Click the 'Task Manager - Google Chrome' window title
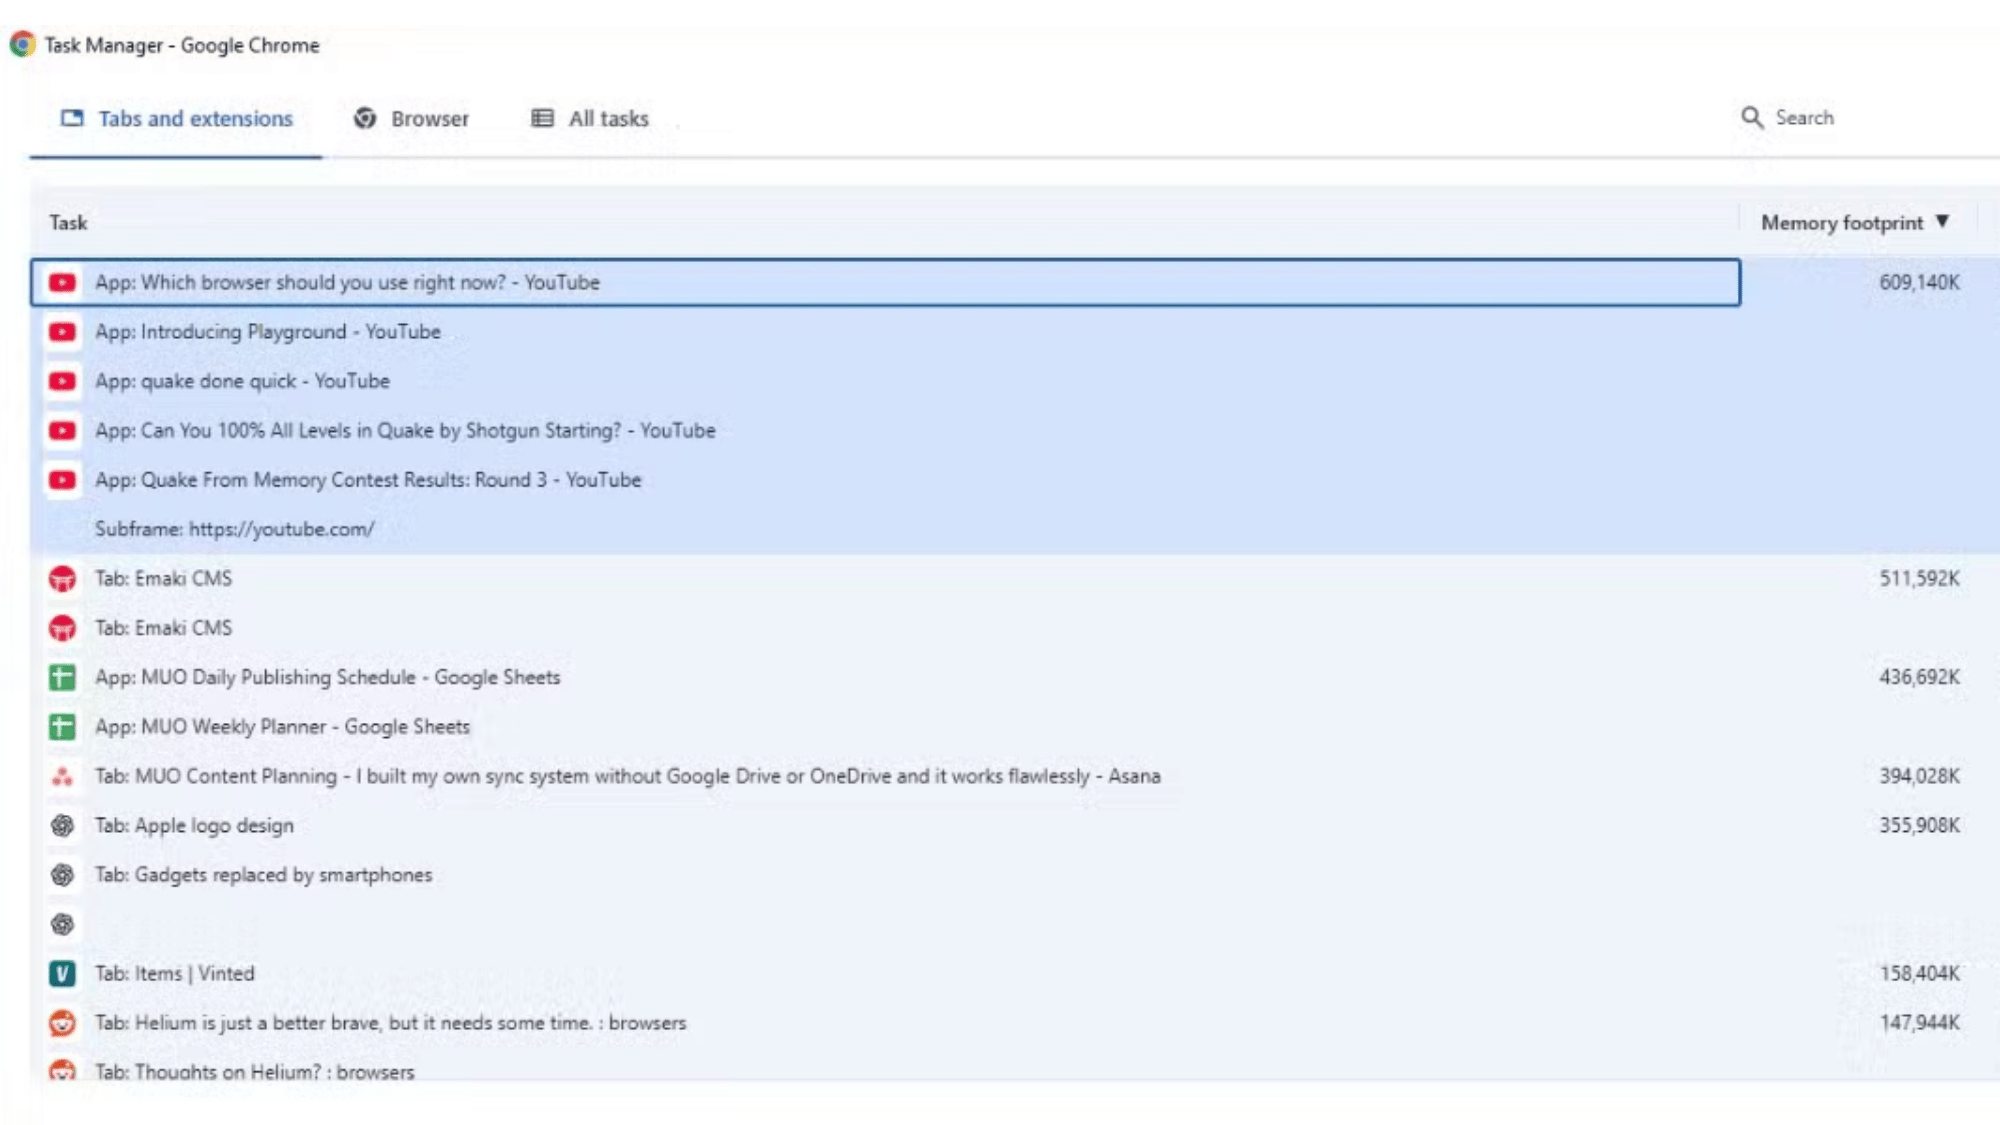The height and width of the screenshot is (1125, 2000). pos(182,45)
